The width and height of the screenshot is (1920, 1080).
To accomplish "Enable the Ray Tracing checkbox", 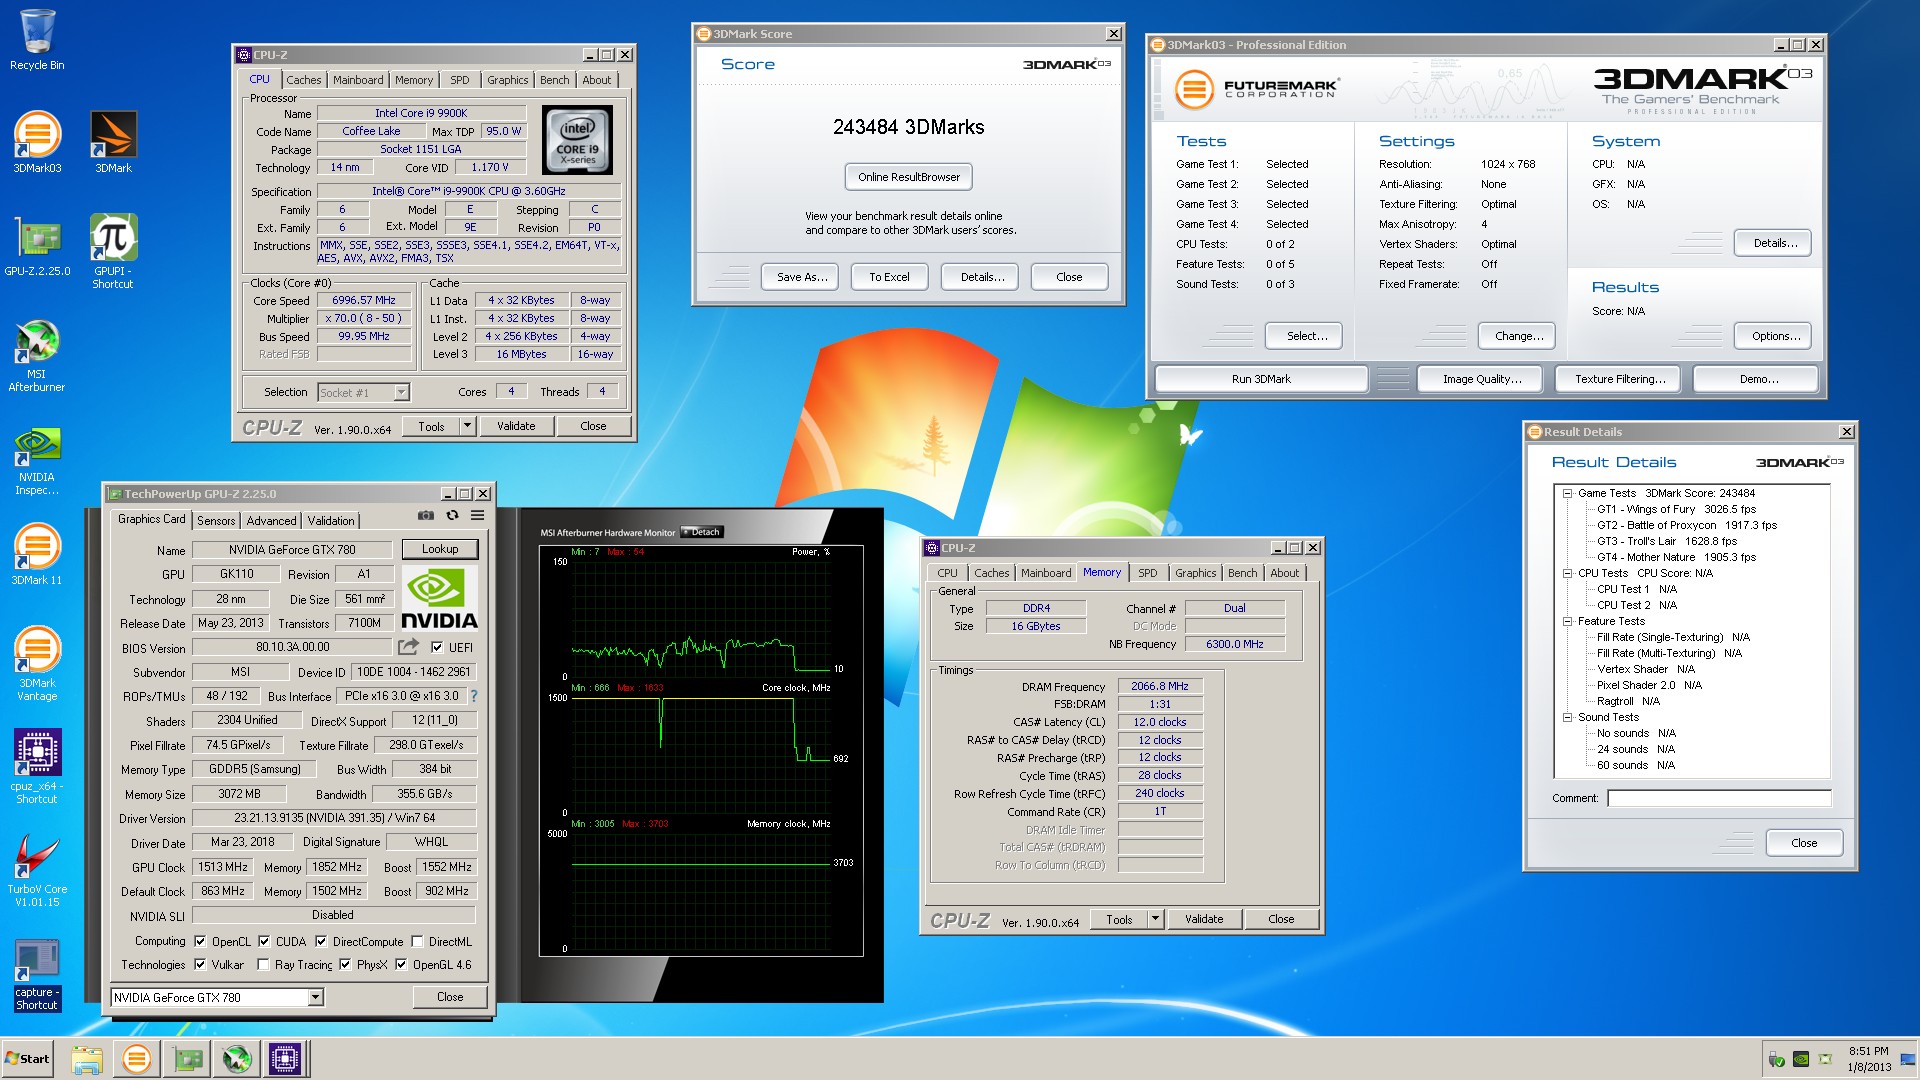I will pyautogui.click(x=263, y=964).
